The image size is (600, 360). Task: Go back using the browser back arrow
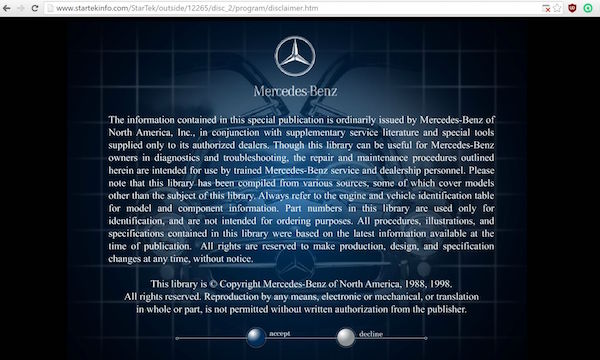[7, 8]
